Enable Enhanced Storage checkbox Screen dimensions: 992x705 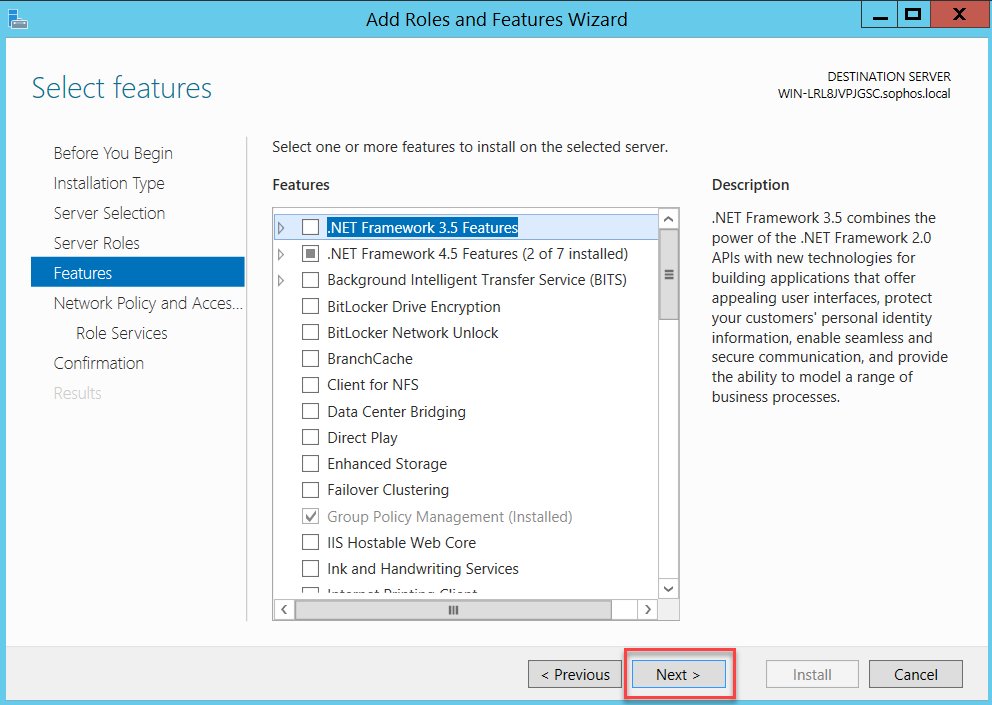pos(310,464)
